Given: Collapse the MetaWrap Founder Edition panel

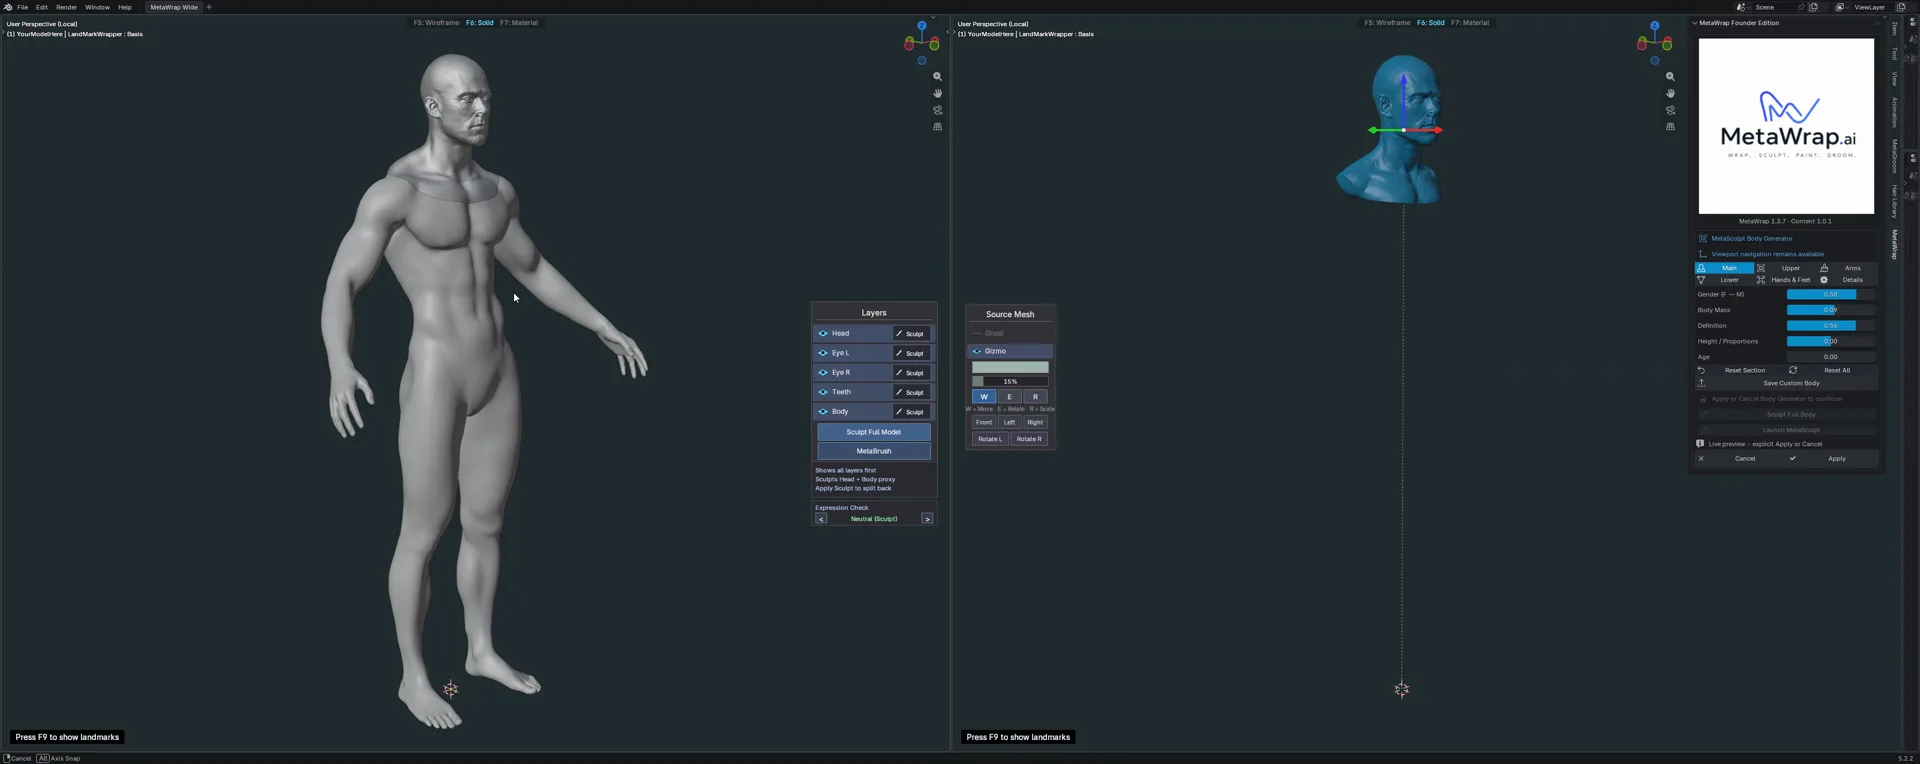Looking at the screenshot, I should pyautogui.click(x=1695, y=23).
